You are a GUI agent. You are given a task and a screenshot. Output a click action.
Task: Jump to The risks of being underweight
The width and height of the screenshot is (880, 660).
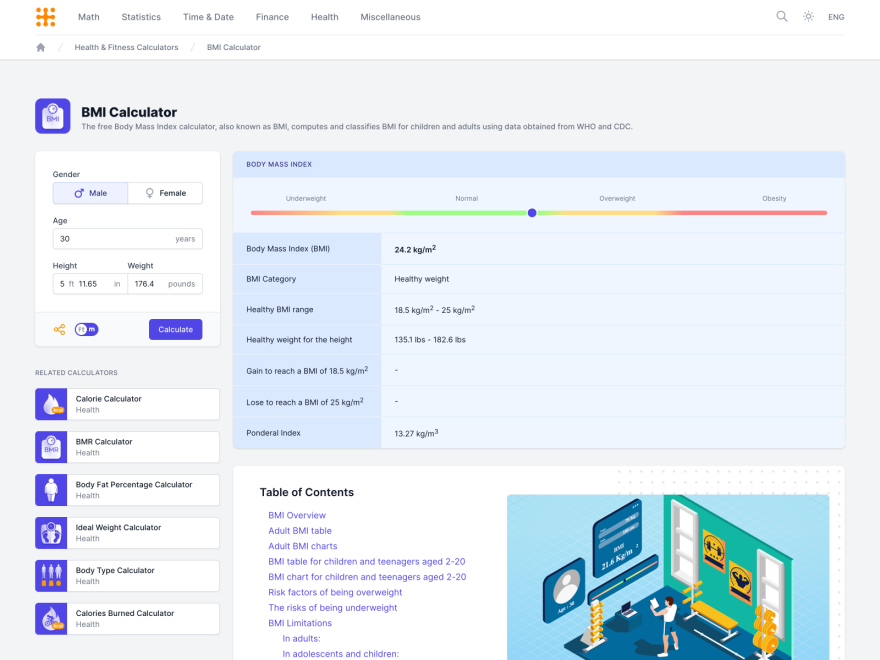click(x=332, y=608)
